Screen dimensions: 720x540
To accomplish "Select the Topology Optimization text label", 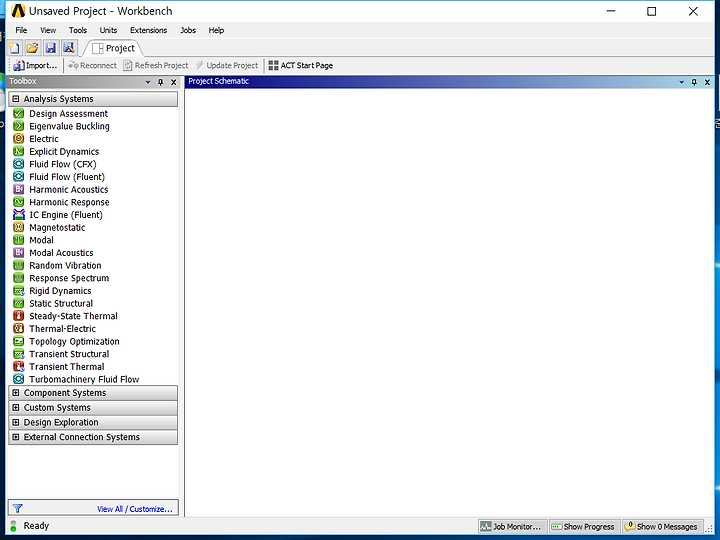I will point(74,342).
